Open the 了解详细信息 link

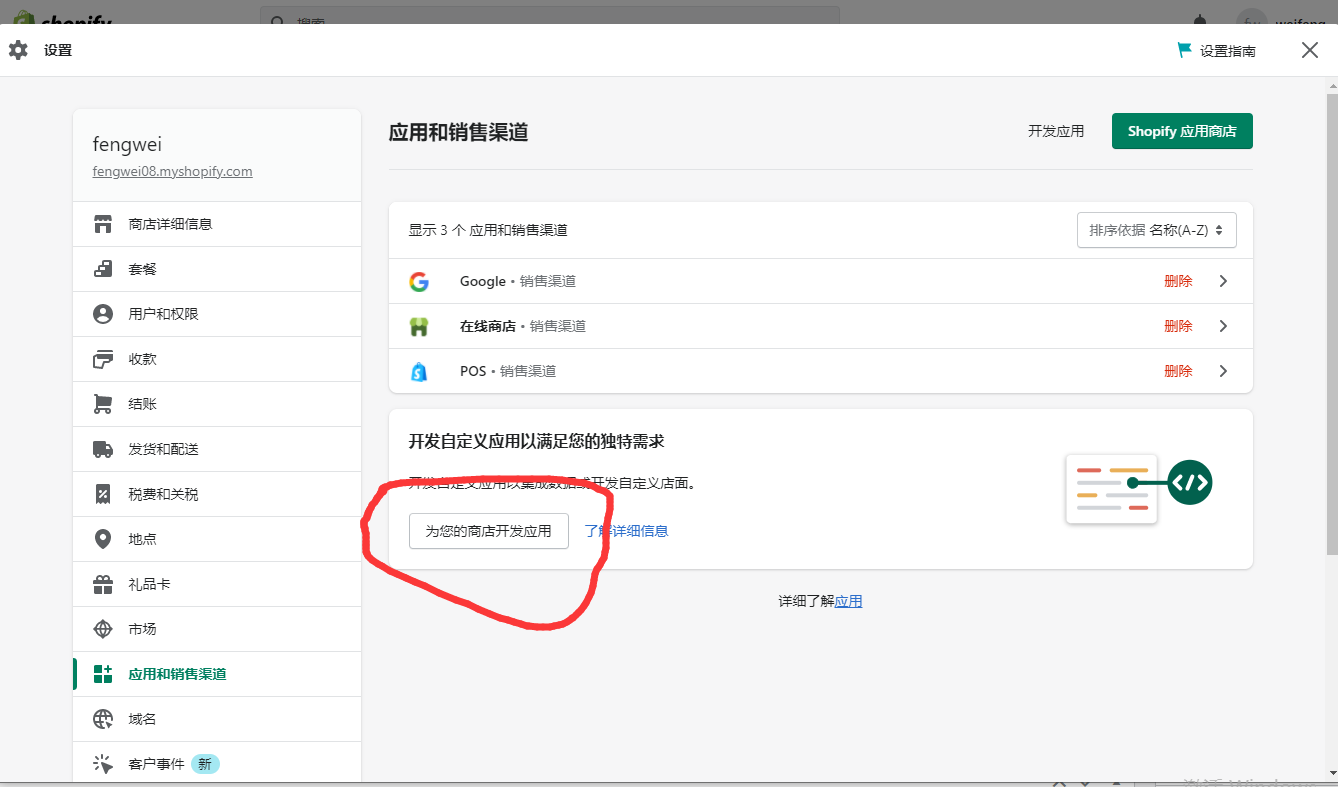click(627, 531)
